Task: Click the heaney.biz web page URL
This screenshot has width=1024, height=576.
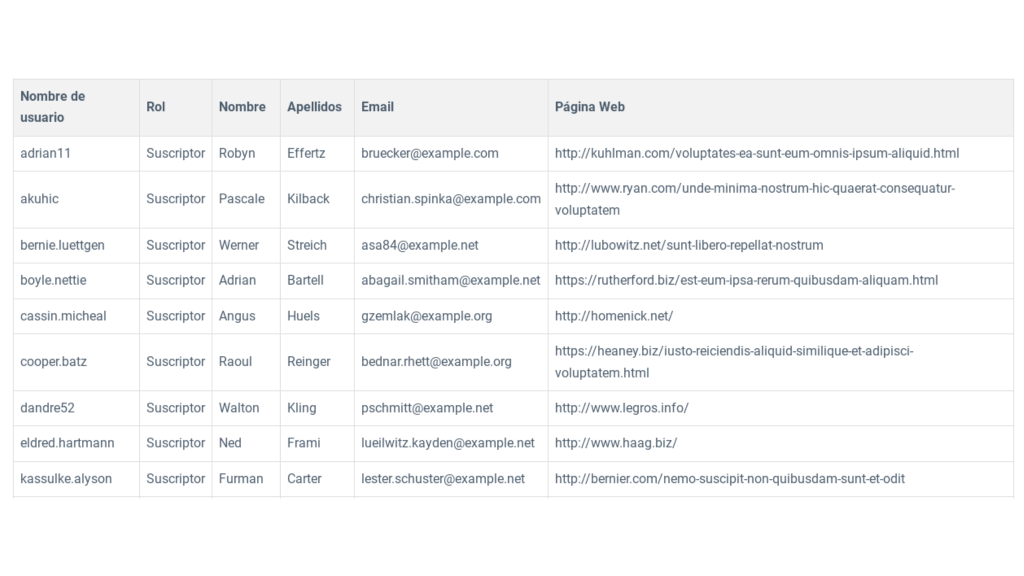Action: pyautogui.click(x=734, y=362)
